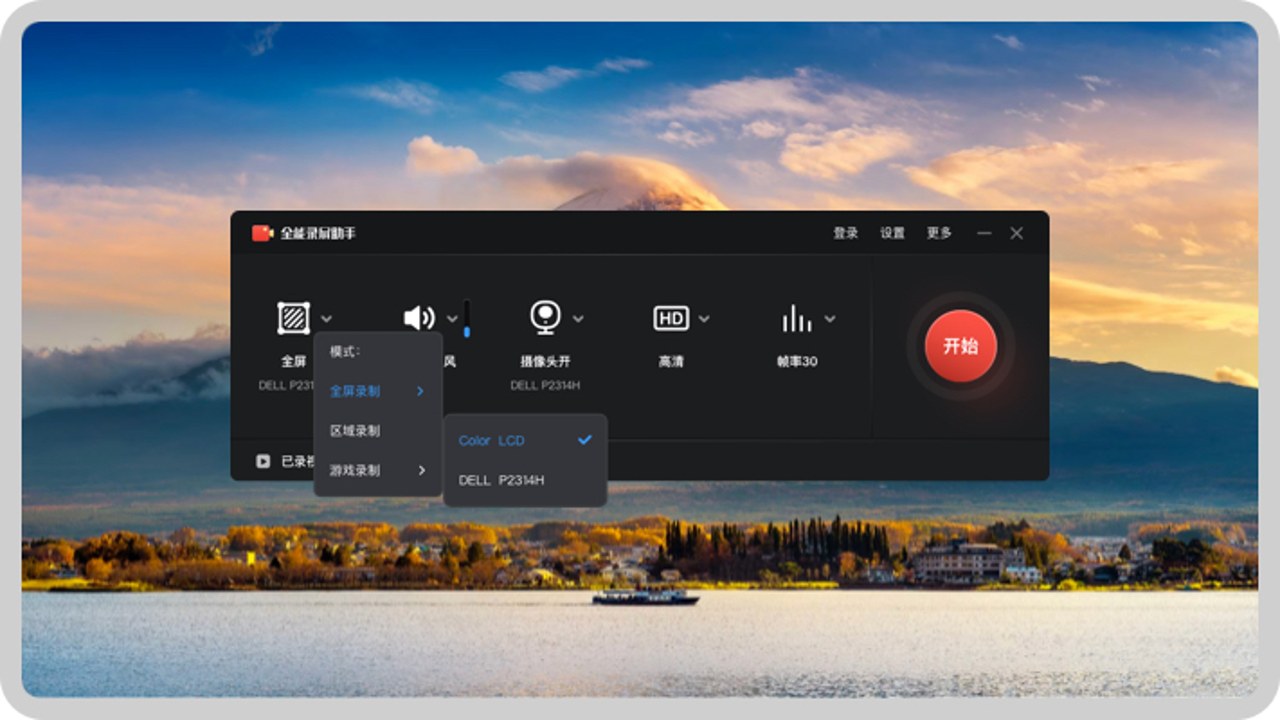1280x720 pixels.
Task: Open the 游戏录制 submenu arrow
Action: pos(422,470)
